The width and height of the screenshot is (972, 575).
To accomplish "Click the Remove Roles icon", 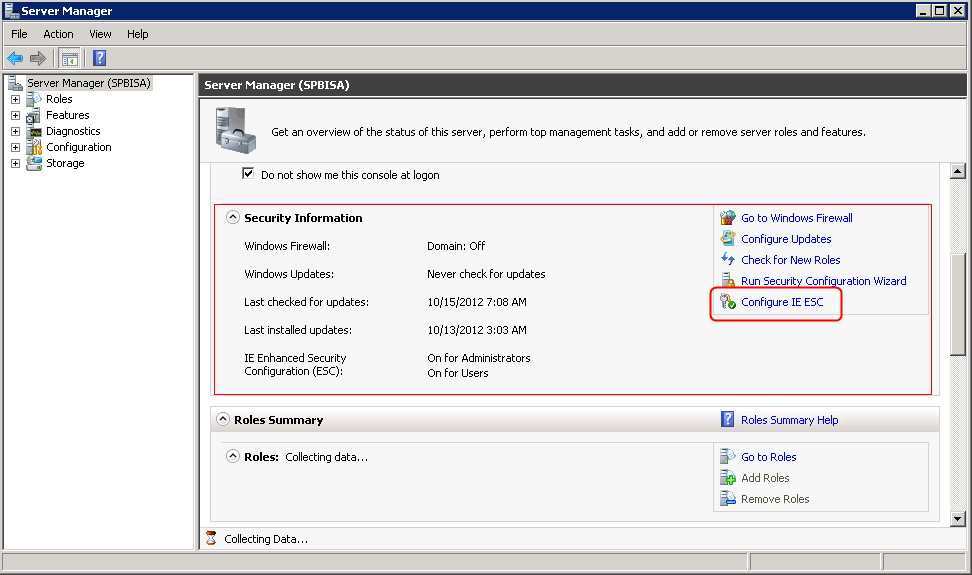I will (728, 499).
